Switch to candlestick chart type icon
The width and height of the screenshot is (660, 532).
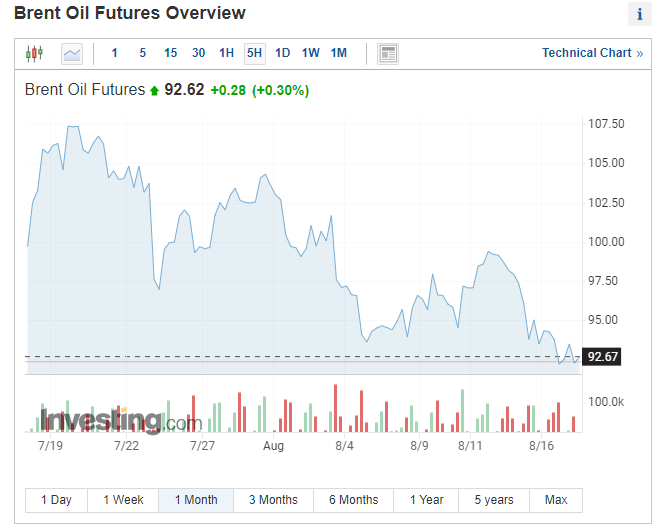[35, 53]
